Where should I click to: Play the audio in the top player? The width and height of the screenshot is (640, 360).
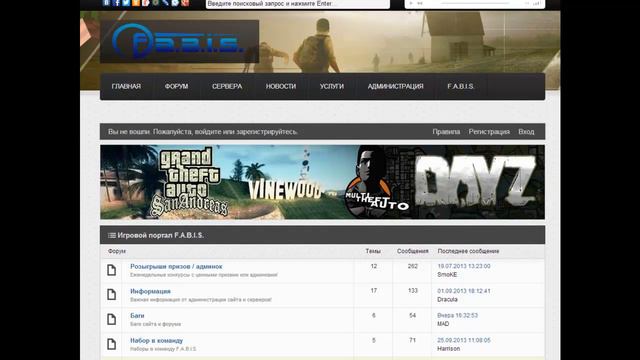coord(411,3)
